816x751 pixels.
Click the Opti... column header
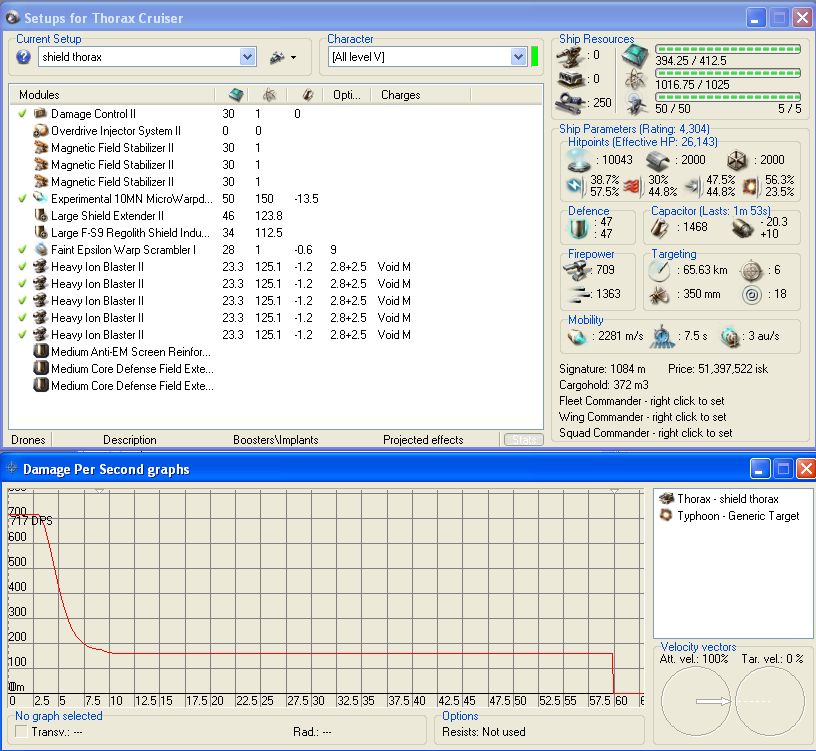coord(347,95)
